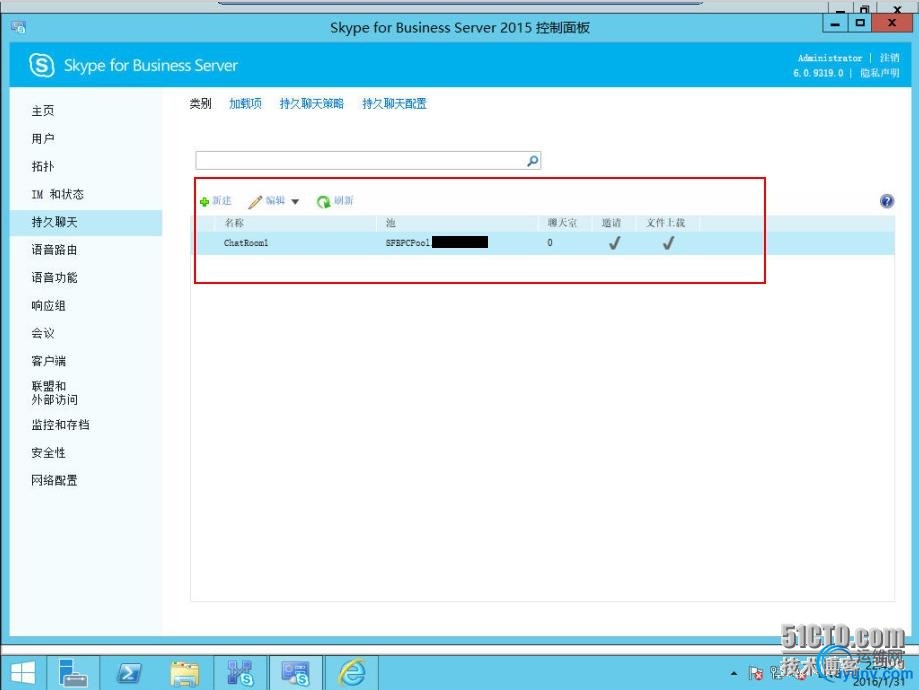Click ChatRoom1's 邀请 checkmark

click(614, 243)
